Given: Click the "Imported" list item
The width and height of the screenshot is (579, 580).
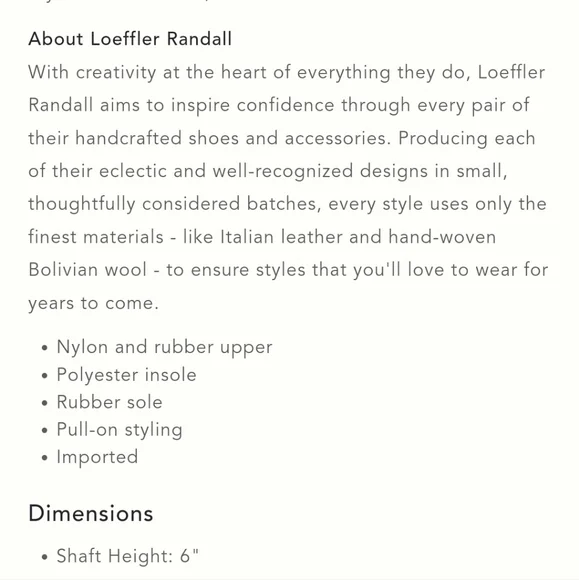Looking at the screenshot, I should [x=97, y=458].
